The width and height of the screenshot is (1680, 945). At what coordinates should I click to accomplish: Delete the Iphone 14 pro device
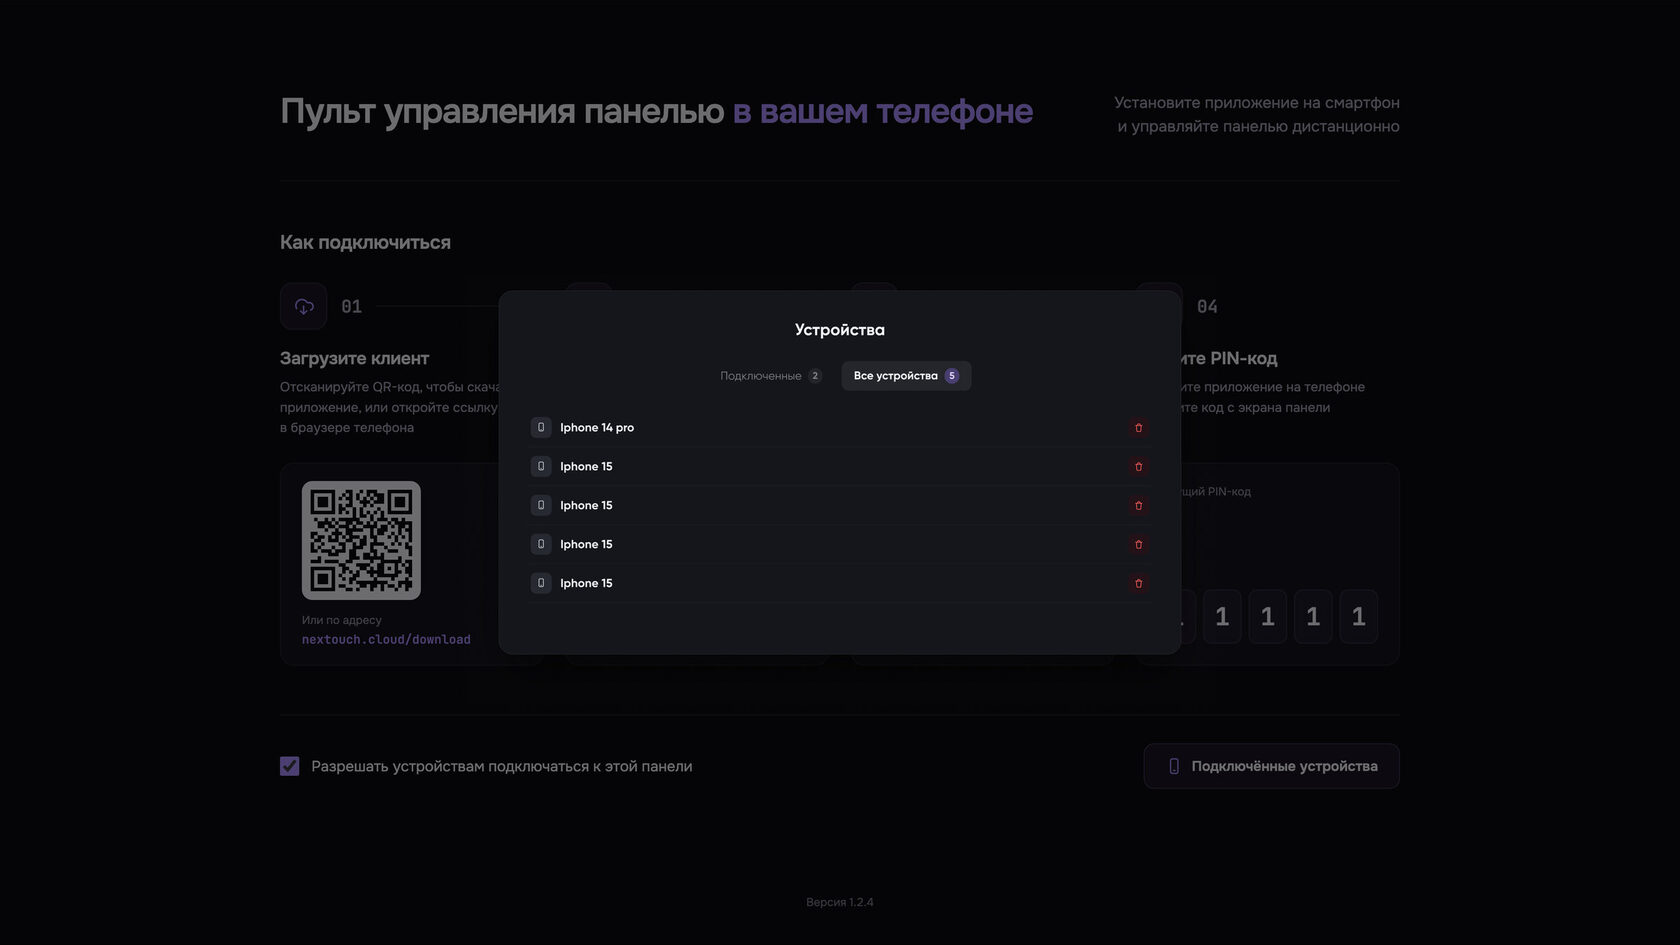coord(1138,428)
